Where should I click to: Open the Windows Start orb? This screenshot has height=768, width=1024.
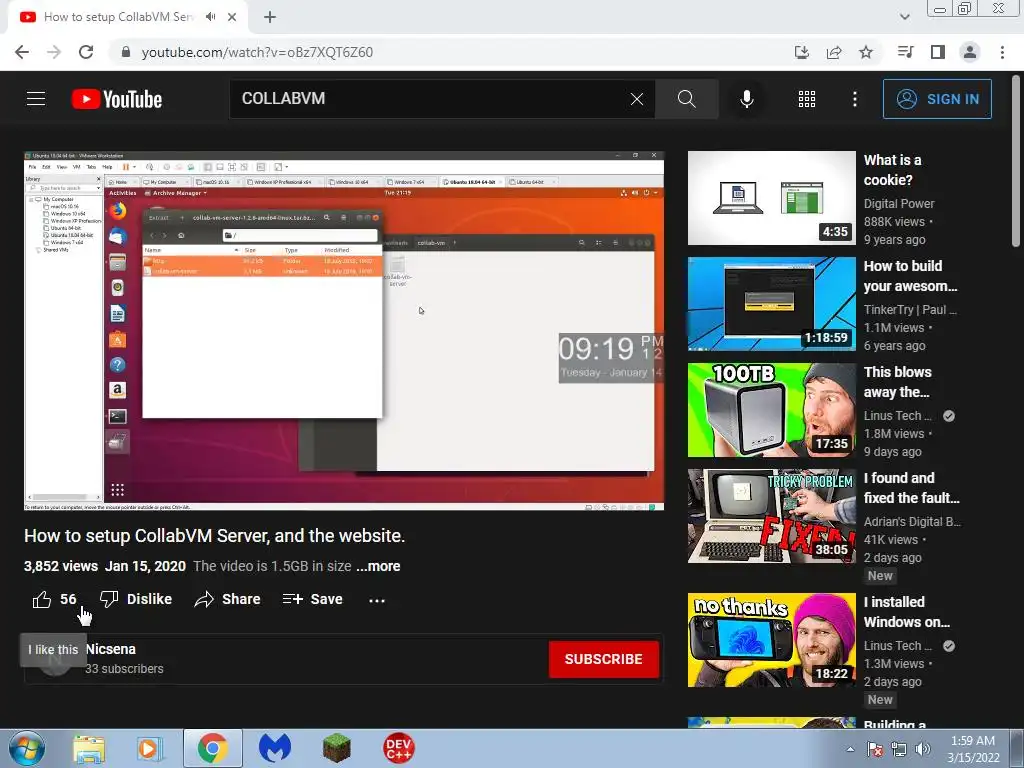tap(26, 748)
